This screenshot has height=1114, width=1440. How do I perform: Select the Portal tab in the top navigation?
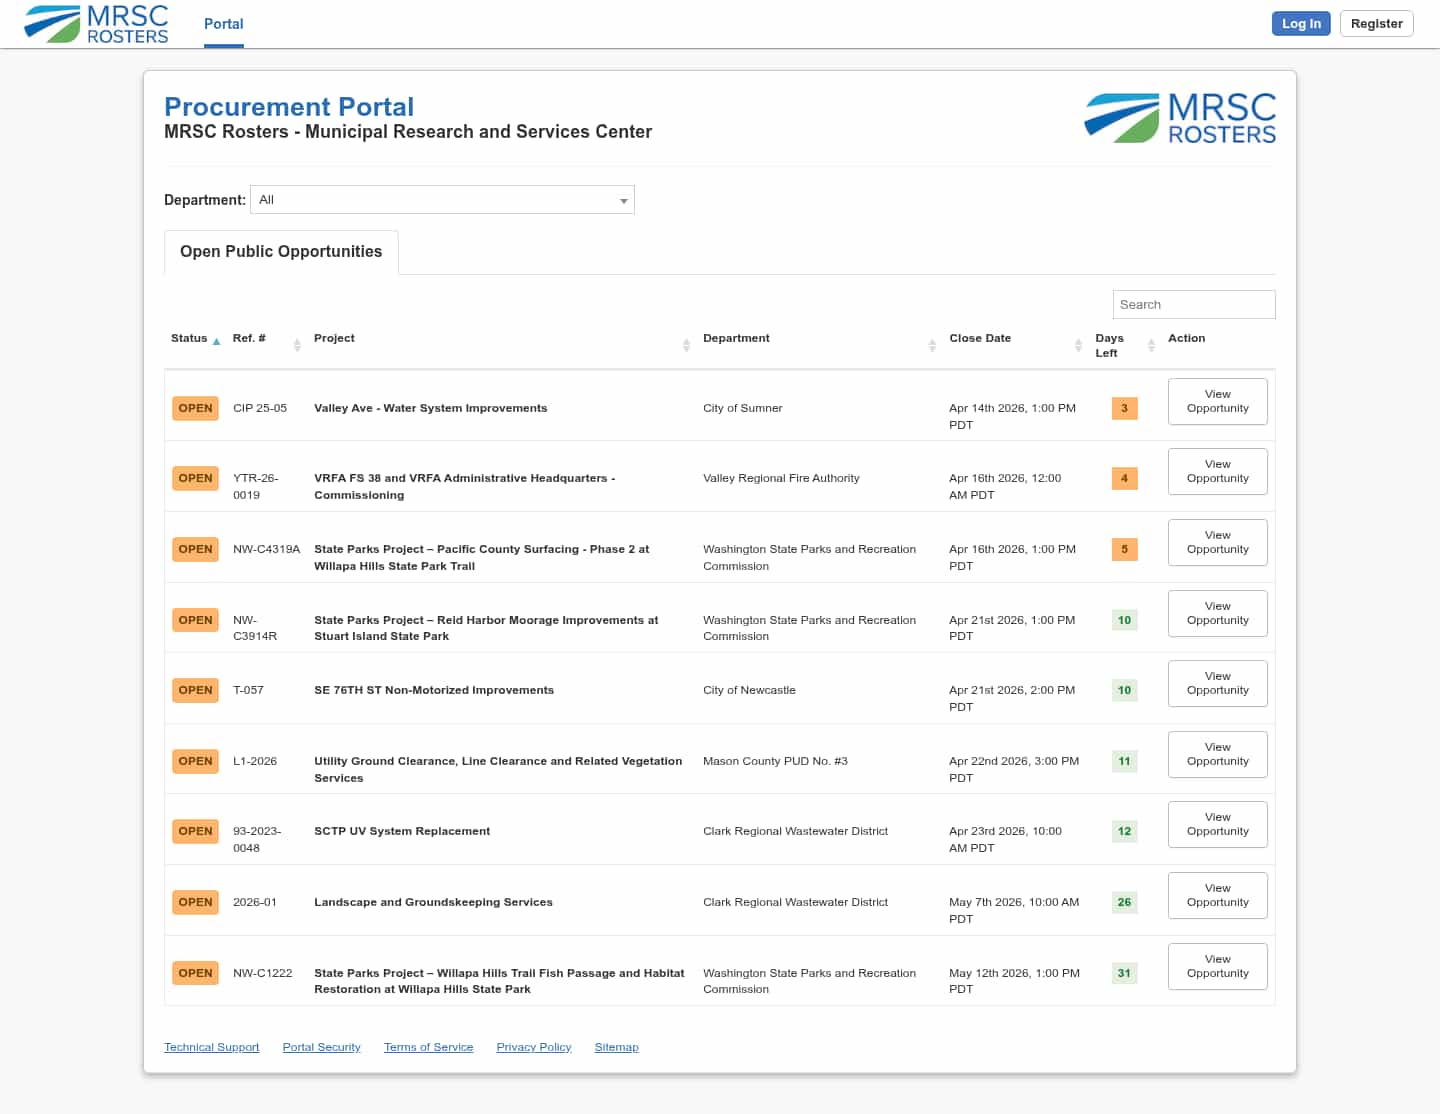(x=223, y=24)
